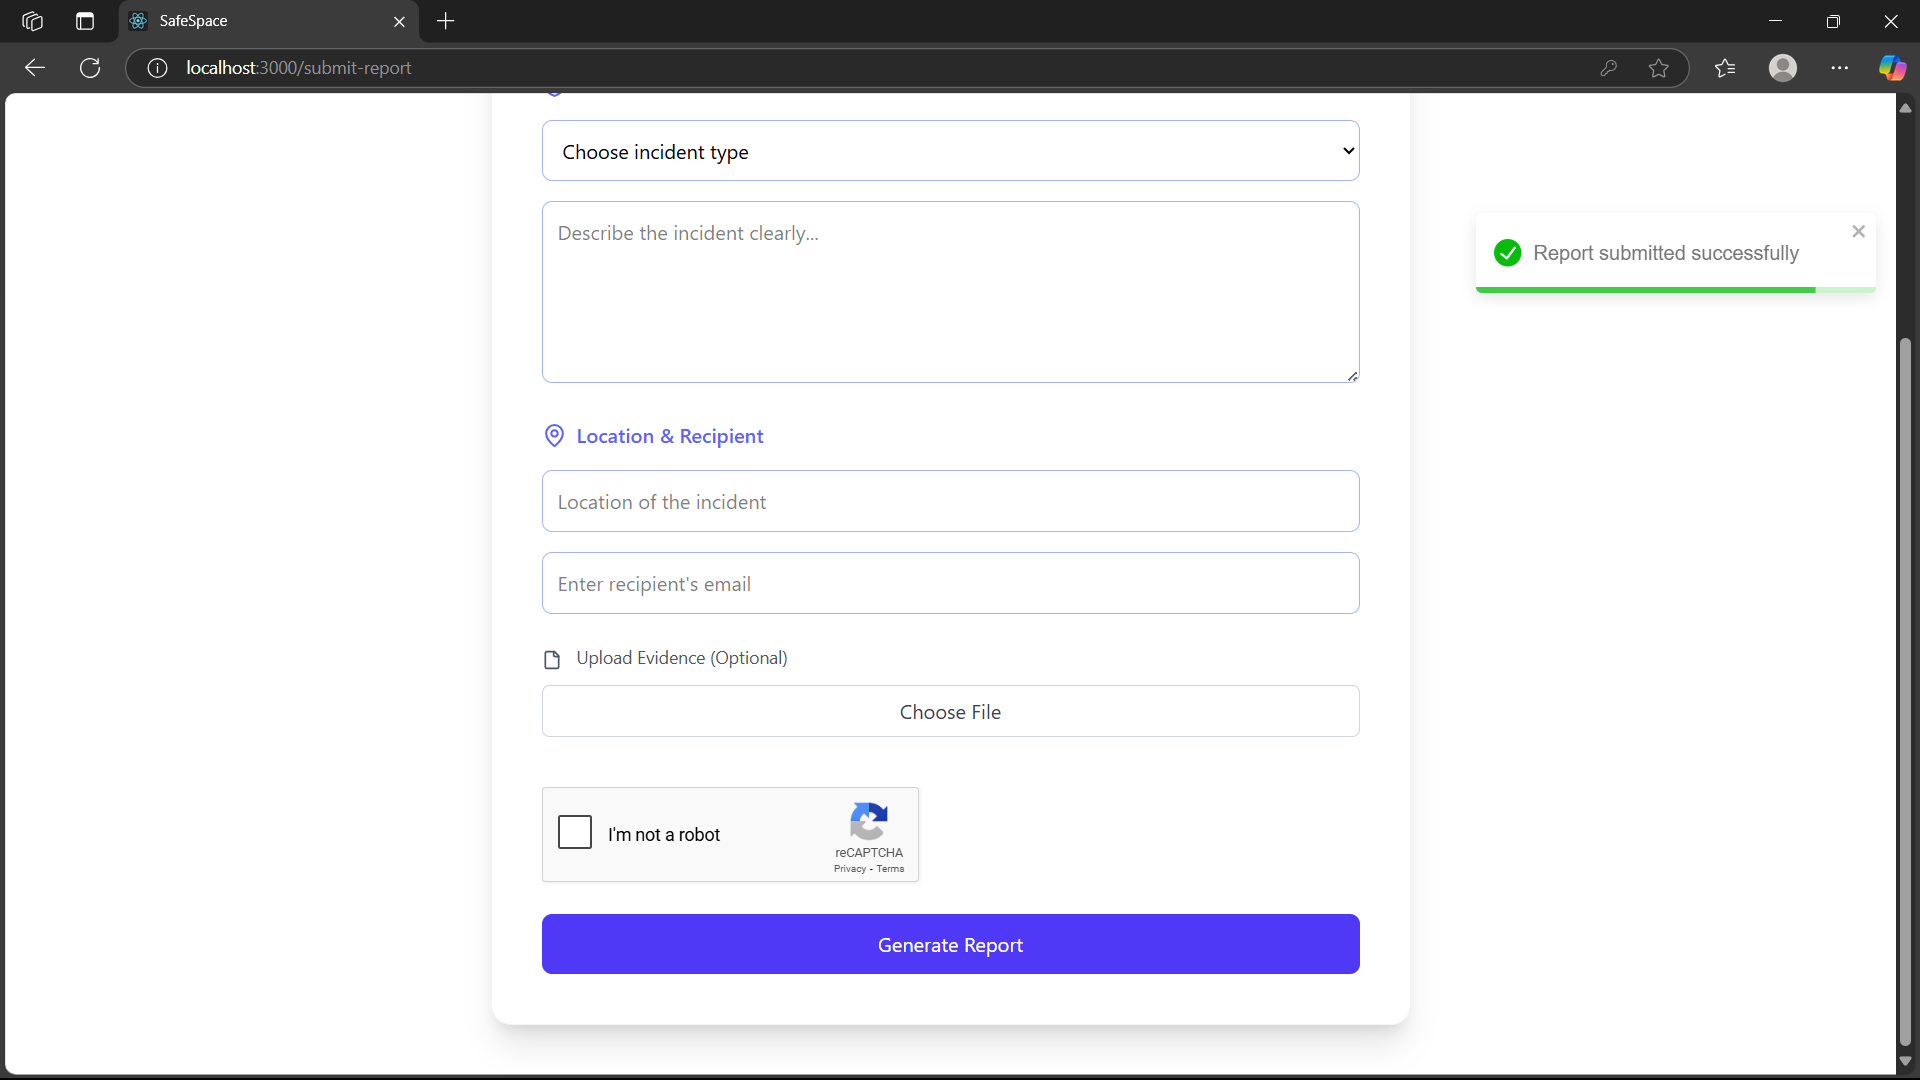1920x1080 pixels.
Task: Expand the Choose incident type dropdown
Action: [950, 151]
